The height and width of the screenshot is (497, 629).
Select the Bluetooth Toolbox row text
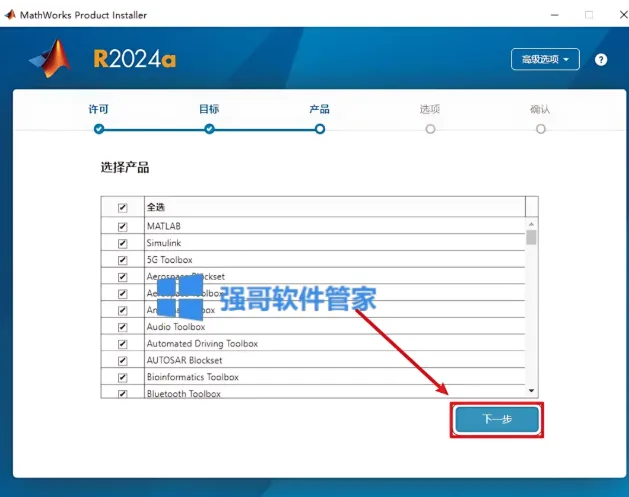[x=184, y=394]
